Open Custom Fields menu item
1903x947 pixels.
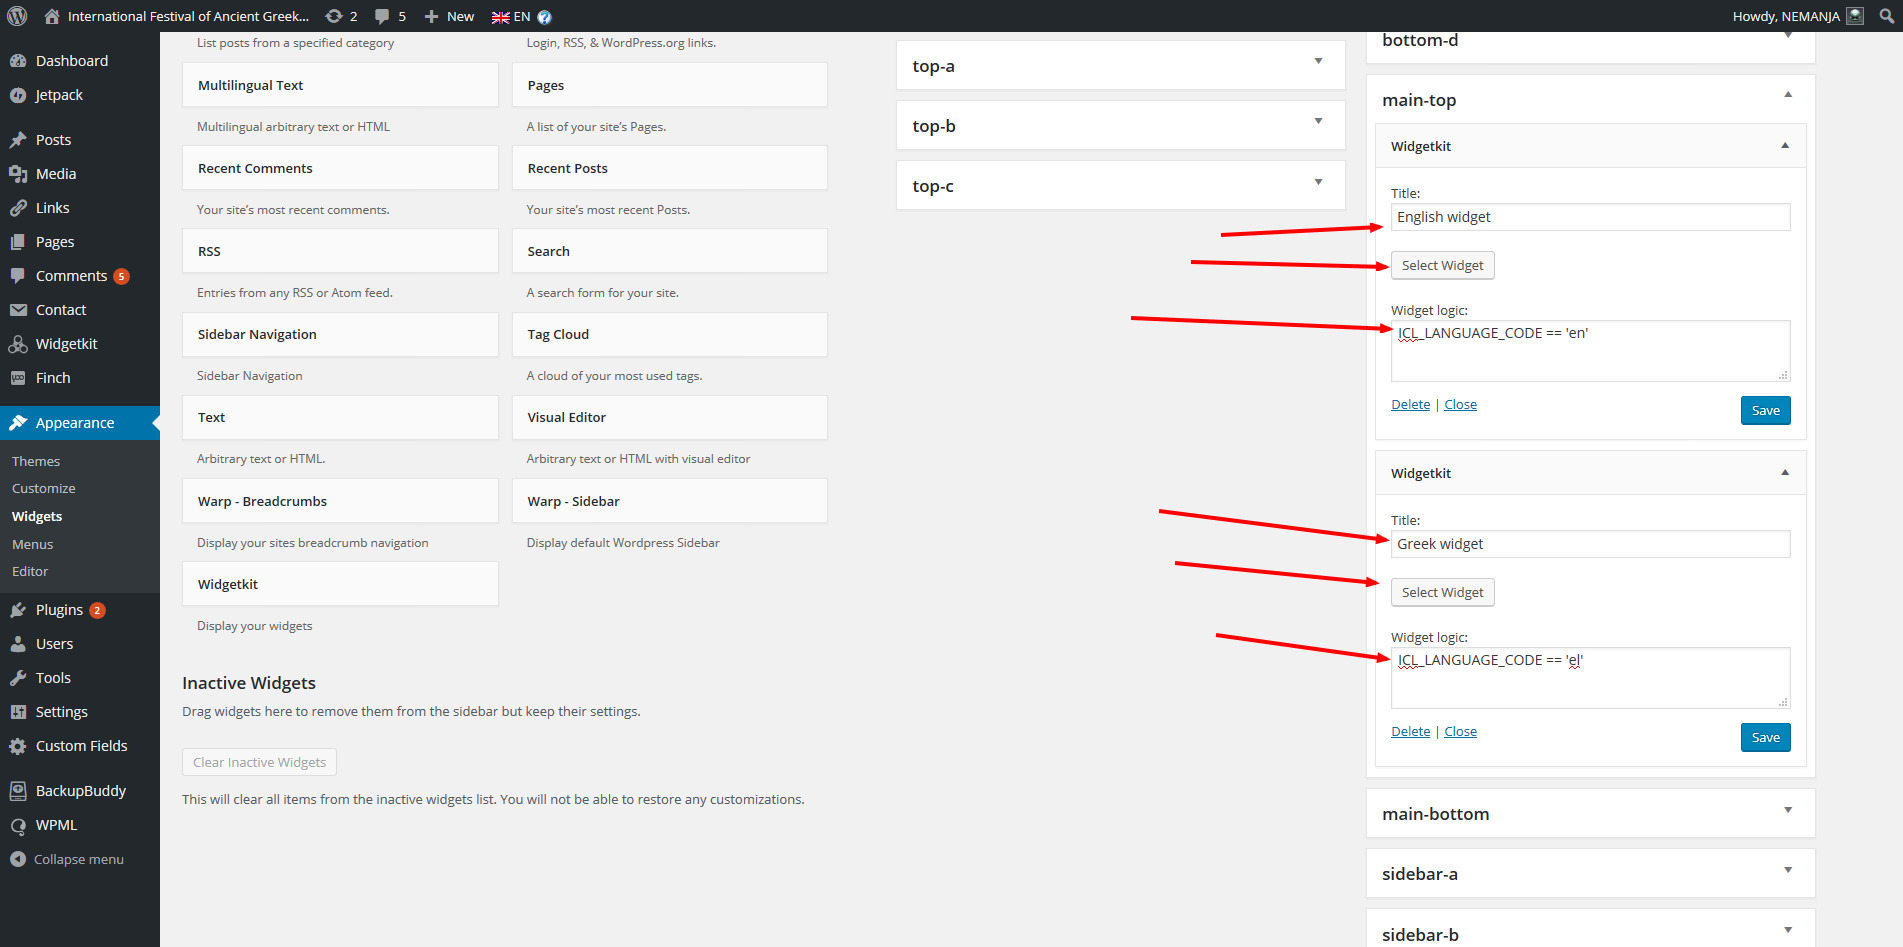pyautogui.click(x=80, y=746)
